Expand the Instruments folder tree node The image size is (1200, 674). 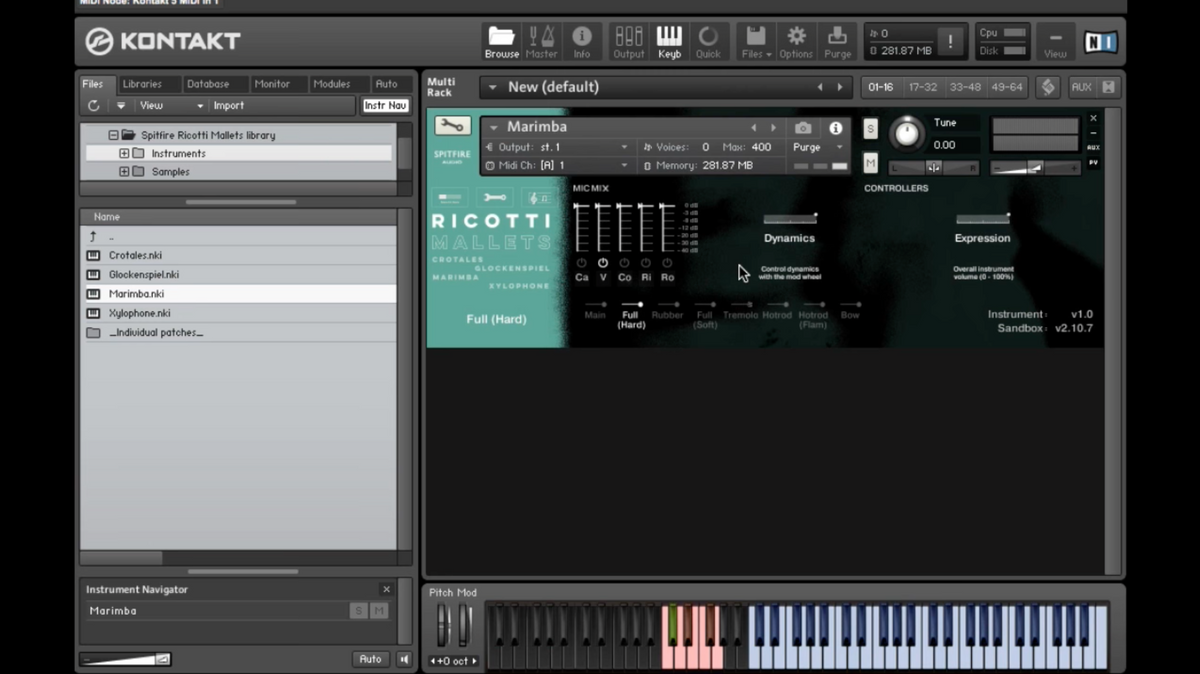(x=124, y=154)
